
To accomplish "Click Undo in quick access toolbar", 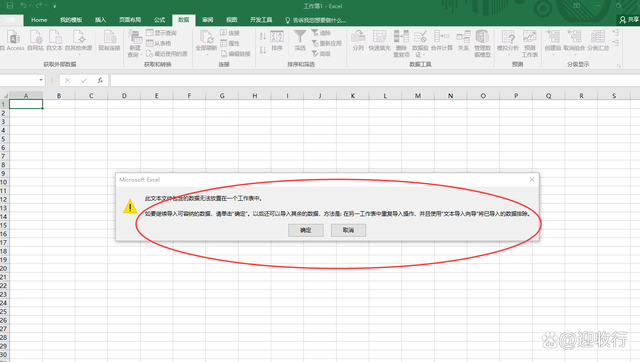I will click(23, 6).
